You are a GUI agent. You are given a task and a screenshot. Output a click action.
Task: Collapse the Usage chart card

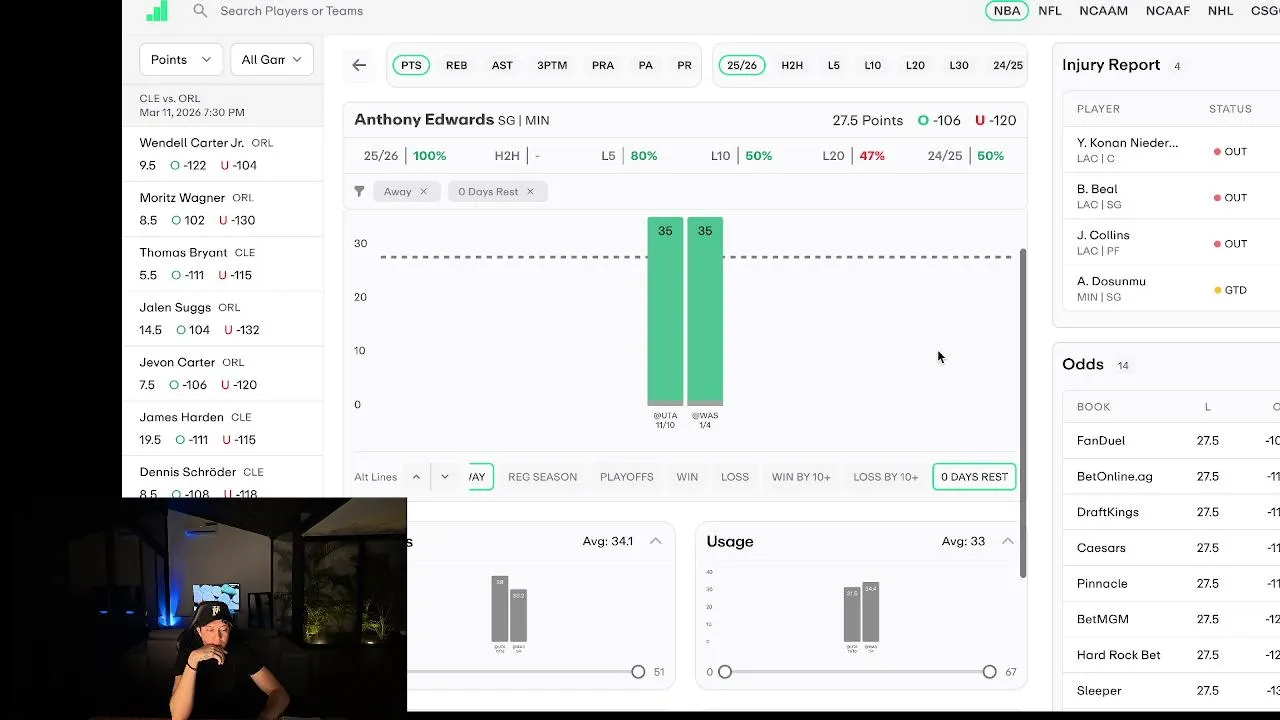pyautogui.click(x=1007, y=541)
